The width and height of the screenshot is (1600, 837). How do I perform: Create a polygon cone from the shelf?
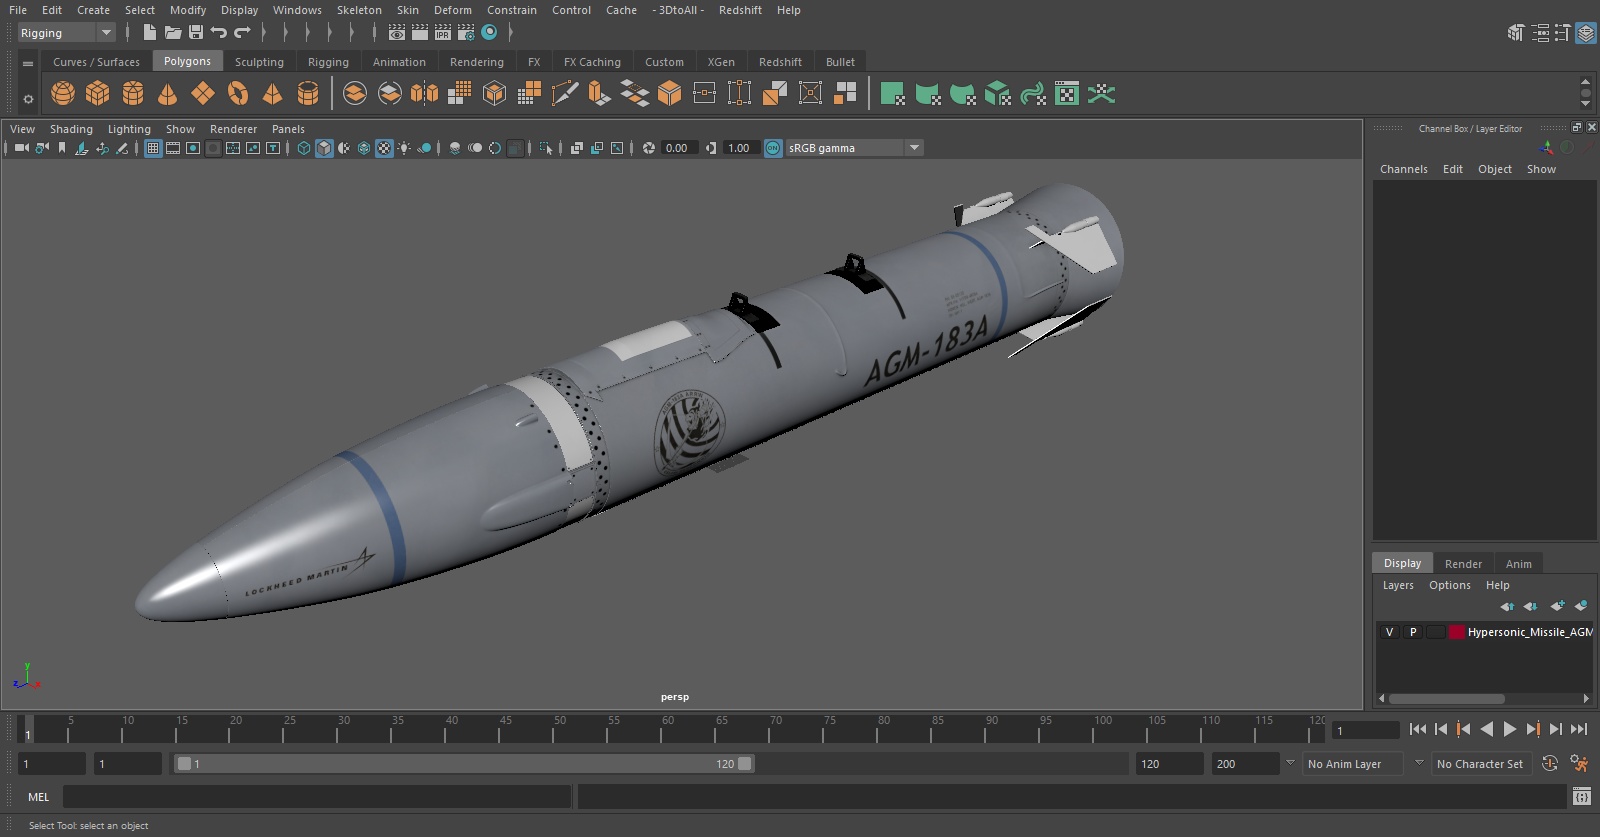(168, 94)
